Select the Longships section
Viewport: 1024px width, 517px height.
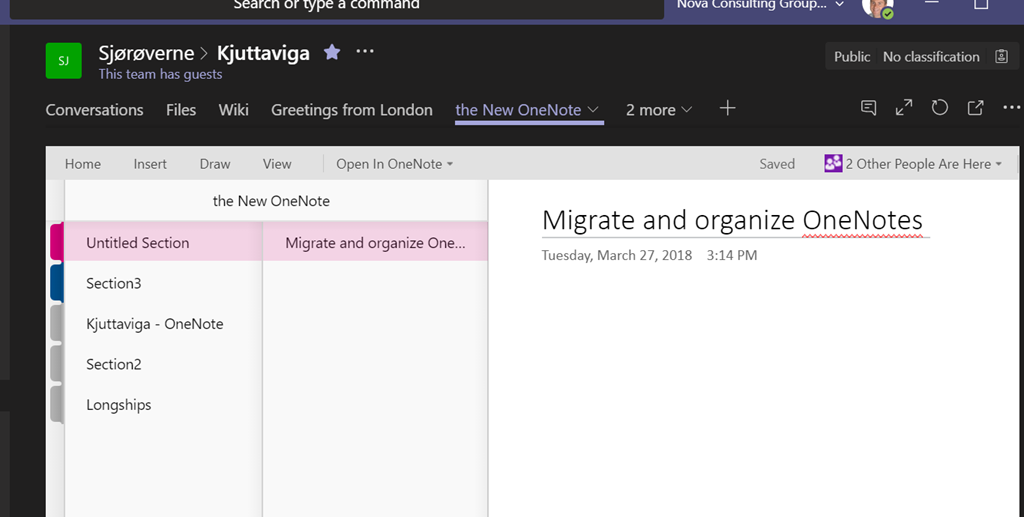tap(163, 405)
